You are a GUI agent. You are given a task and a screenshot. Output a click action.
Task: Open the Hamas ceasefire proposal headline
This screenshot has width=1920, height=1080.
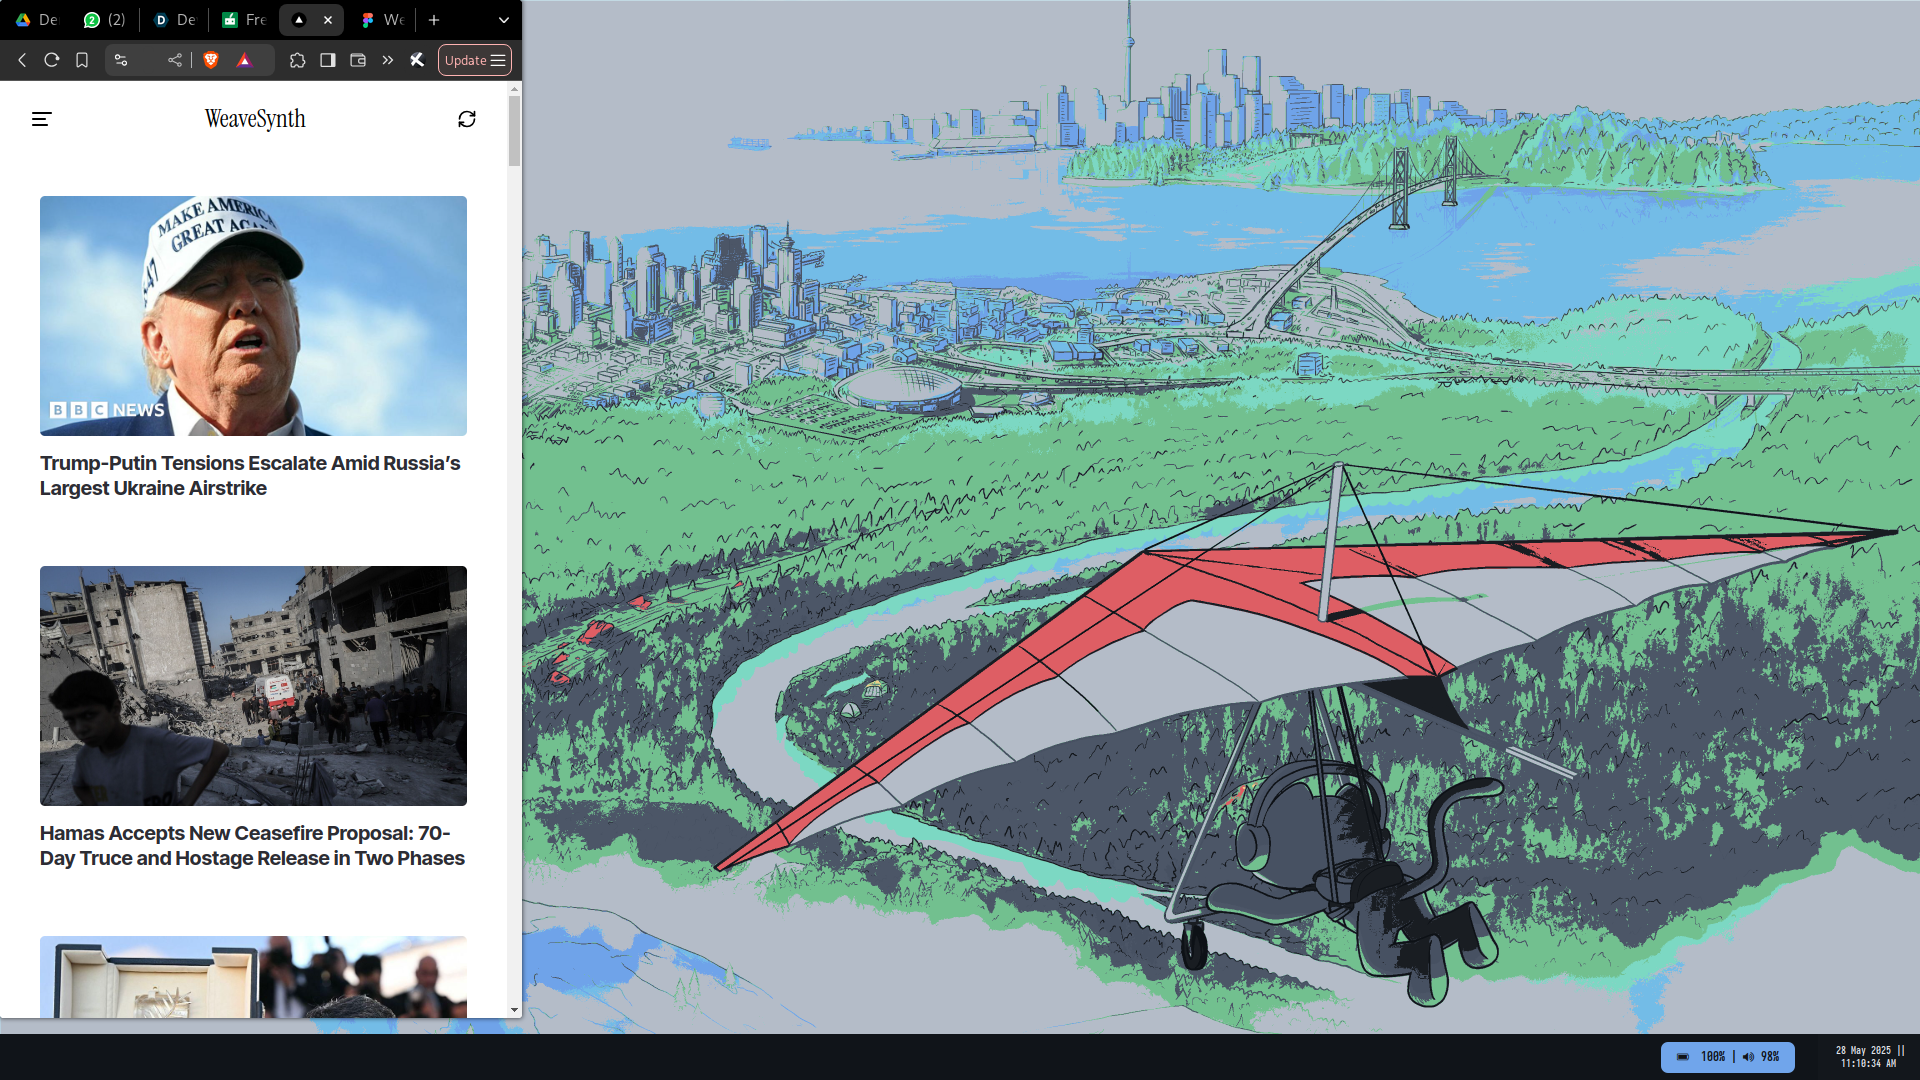click(x=252, y=845)
